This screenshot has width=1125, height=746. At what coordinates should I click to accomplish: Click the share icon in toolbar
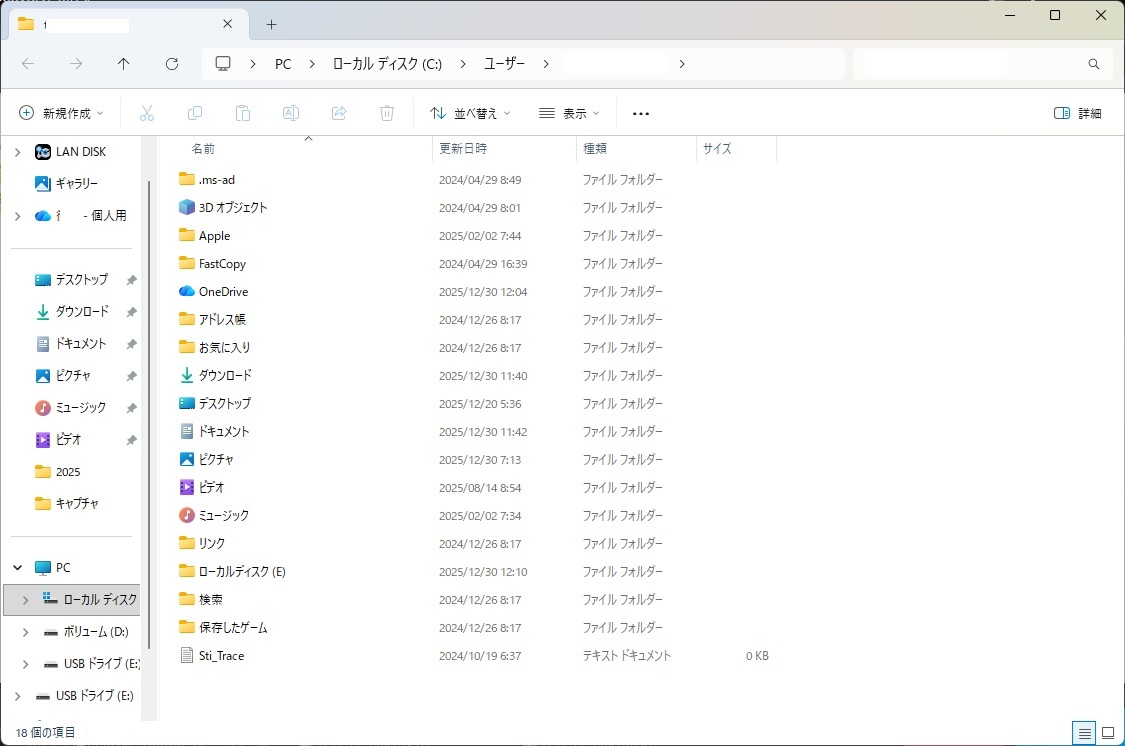[x=339, y=113]
